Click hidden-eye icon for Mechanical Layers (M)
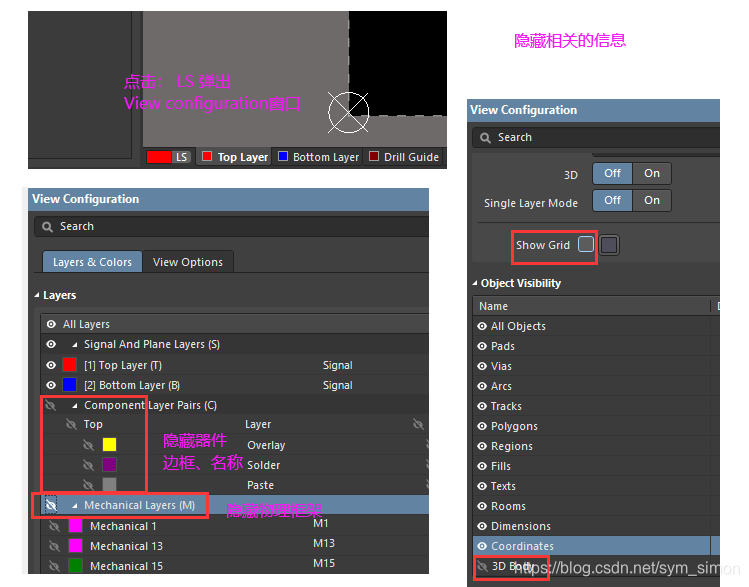The width and height of the screenshot is (749, 587). 51,505
